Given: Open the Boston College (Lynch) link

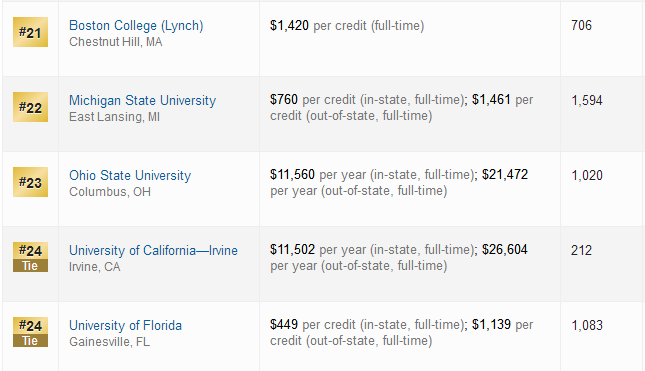Looking at the screenshot, I should click(x=136, y=26).
